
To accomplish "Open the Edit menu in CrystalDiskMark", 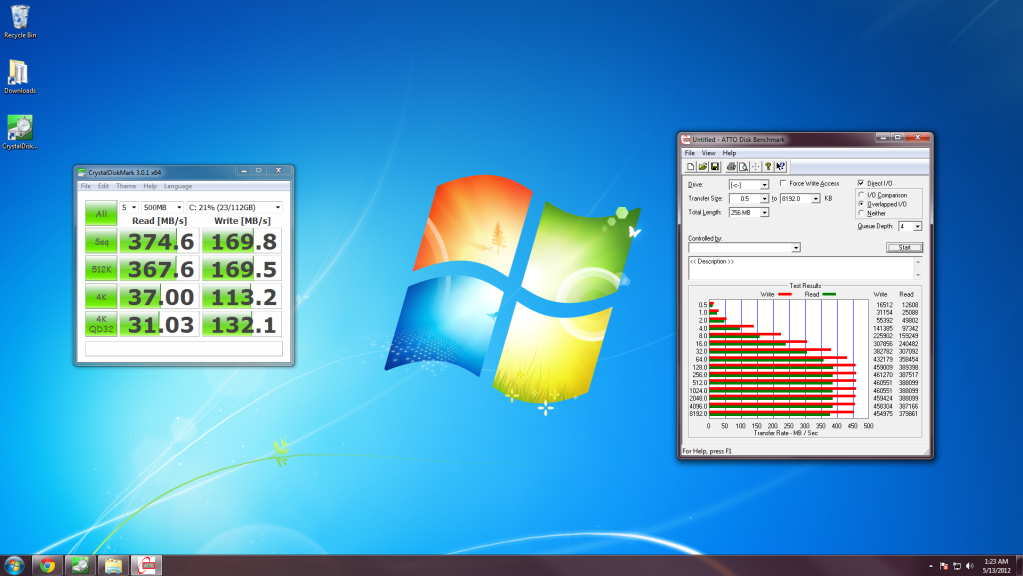I will tap(103, 186).
